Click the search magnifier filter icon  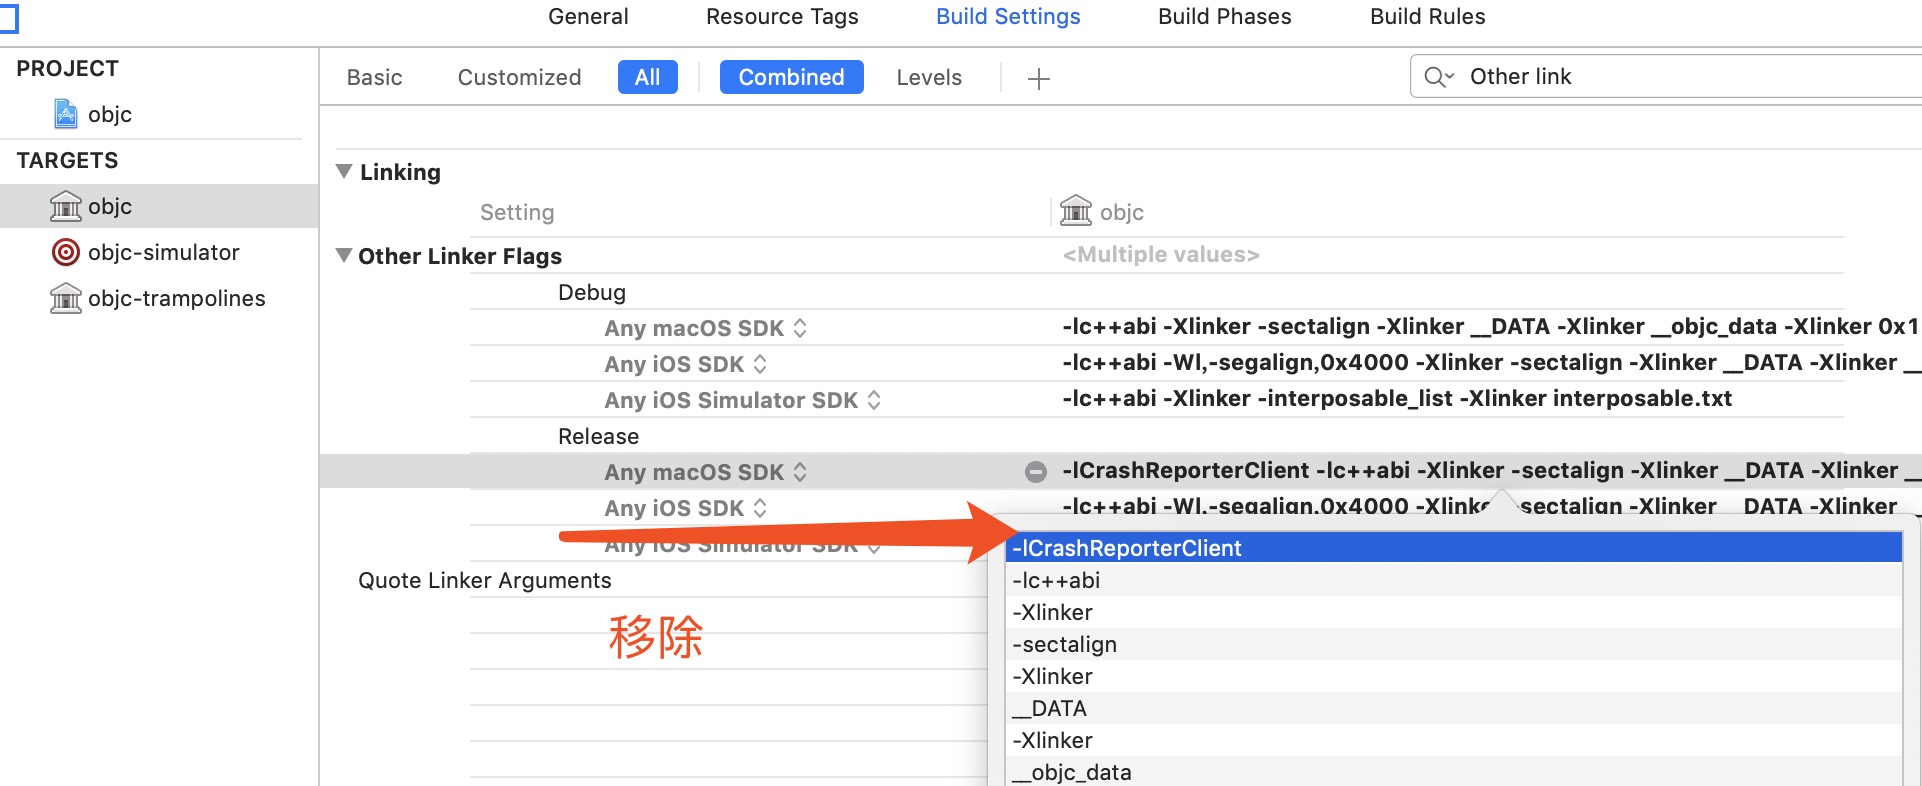[x=1438, y=77]
